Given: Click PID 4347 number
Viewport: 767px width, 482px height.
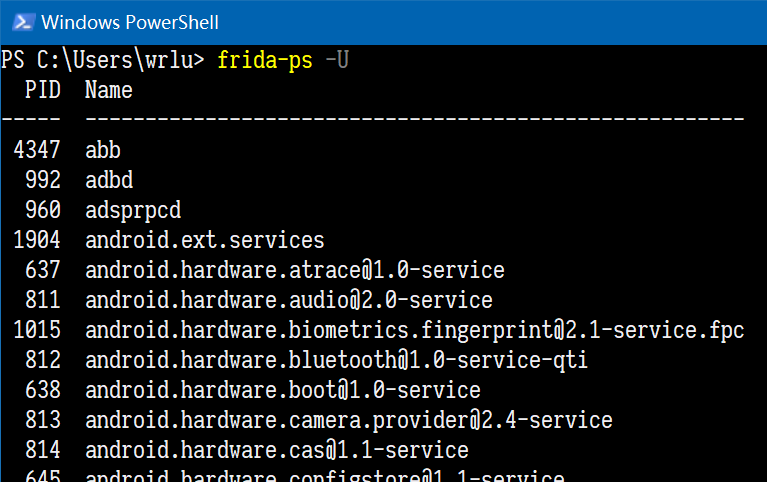Looking at the screenshot, I should click(x=37, y=150).
